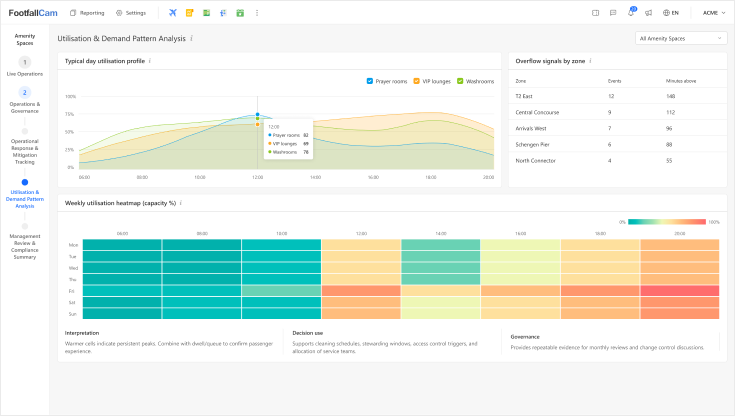Click info icon beside Weekly utilisation heatmap

pos(180,203)
